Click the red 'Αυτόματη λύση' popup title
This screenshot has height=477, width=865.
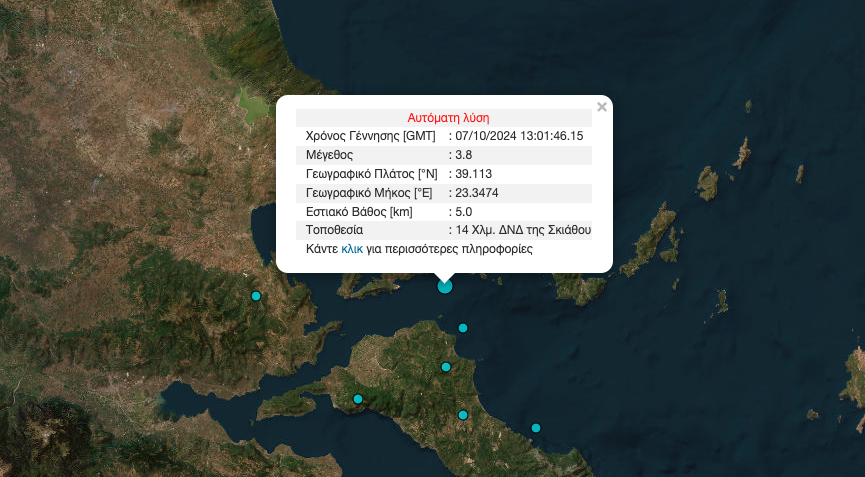[x=448, y=117]
